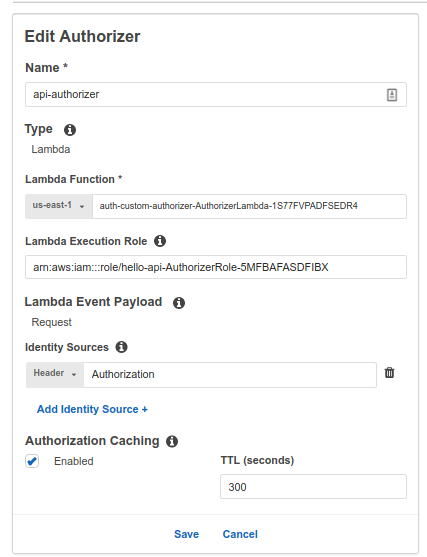Open the Header identity source type dropdown
427x557 pixels.
[55, 374]
